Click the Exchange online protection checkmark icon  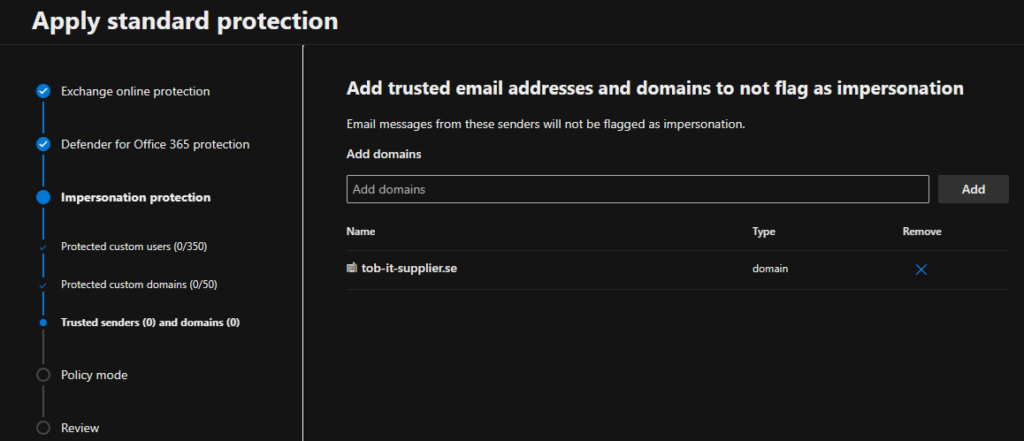[x=43, y=91]
